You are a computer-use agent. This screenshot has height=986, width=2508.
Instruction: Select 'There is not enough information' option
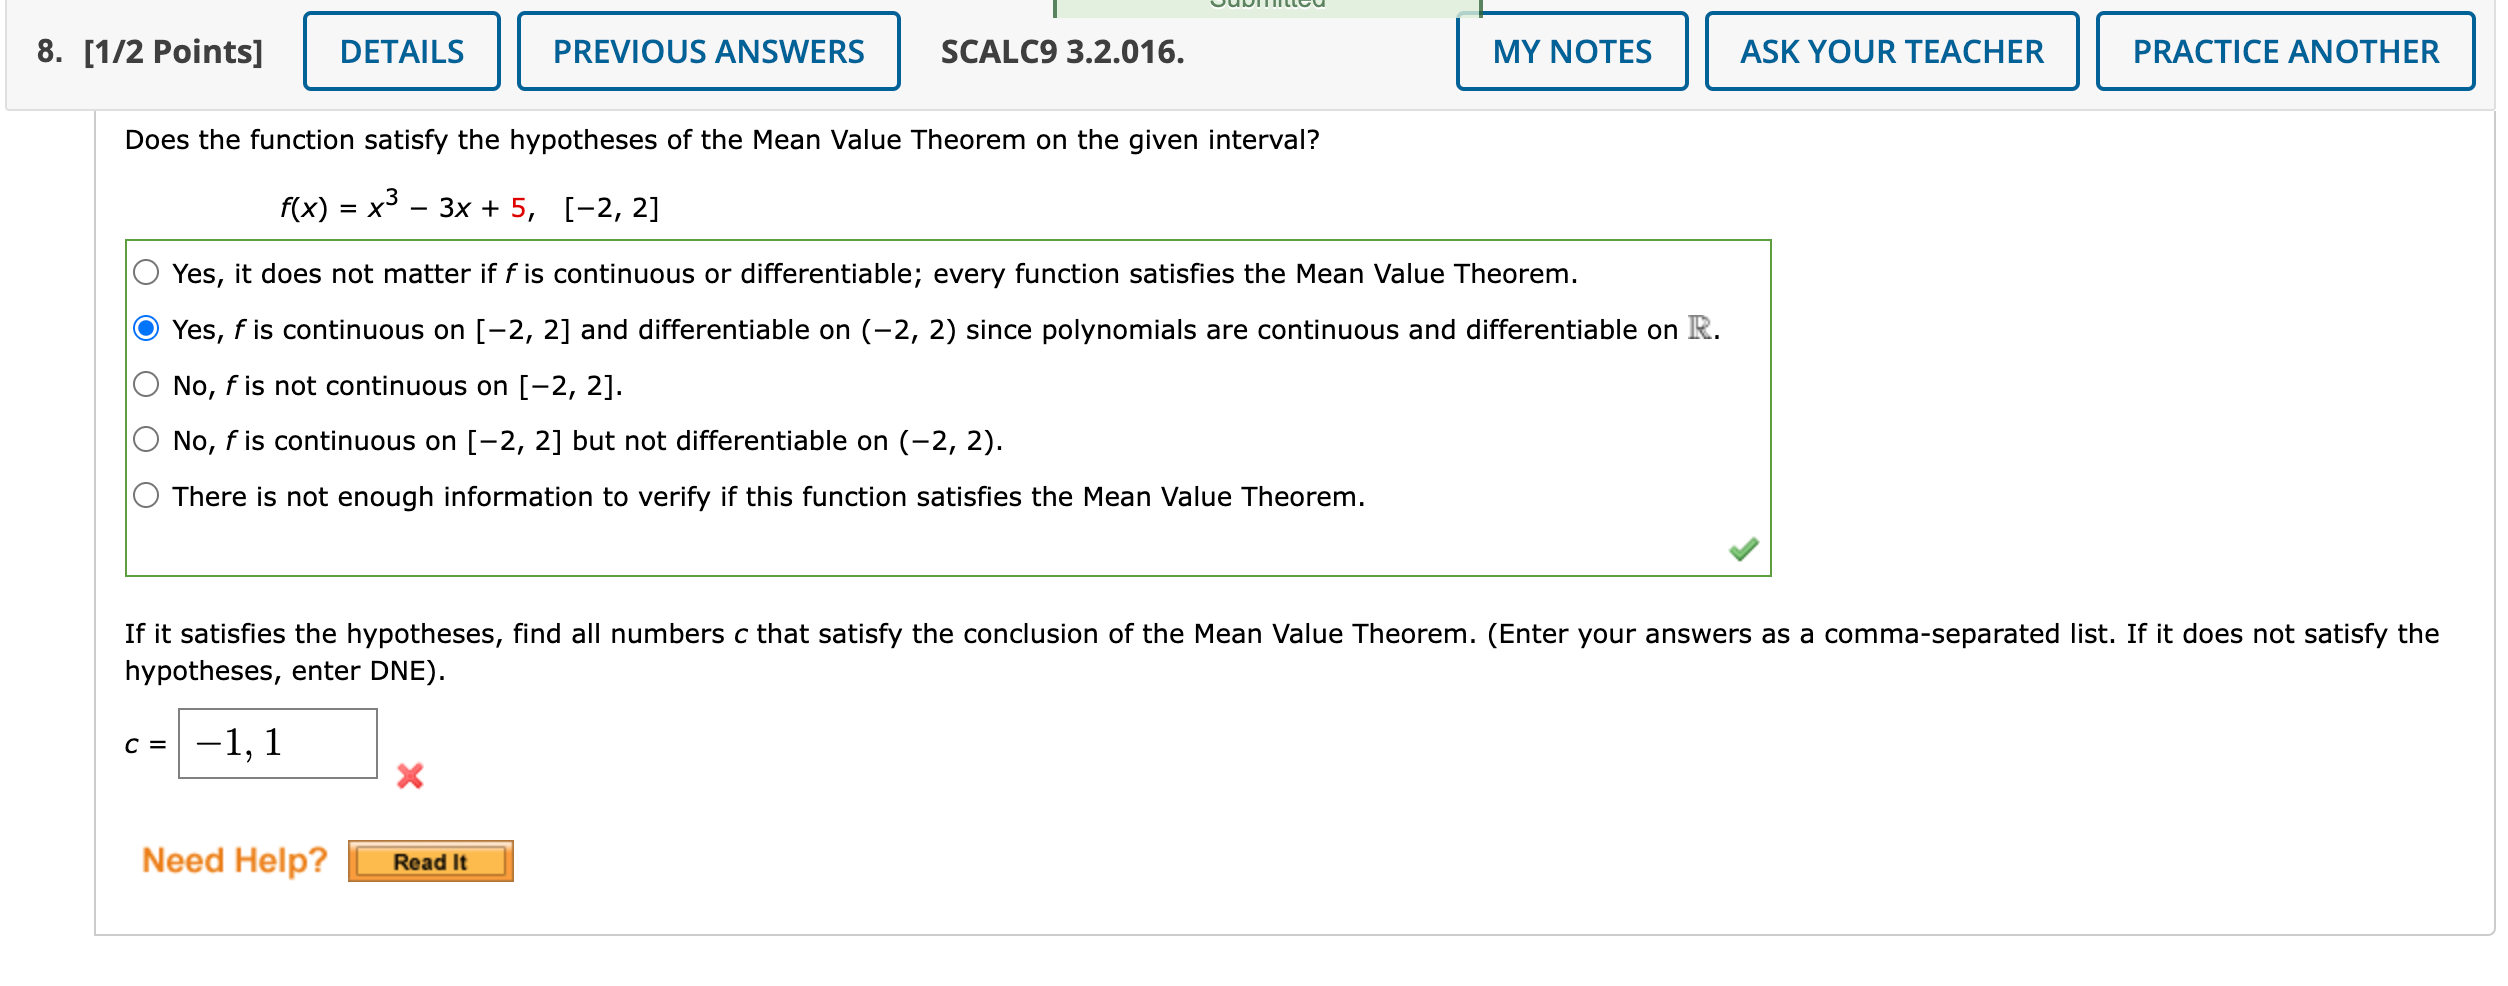click(x=147, y=495)
